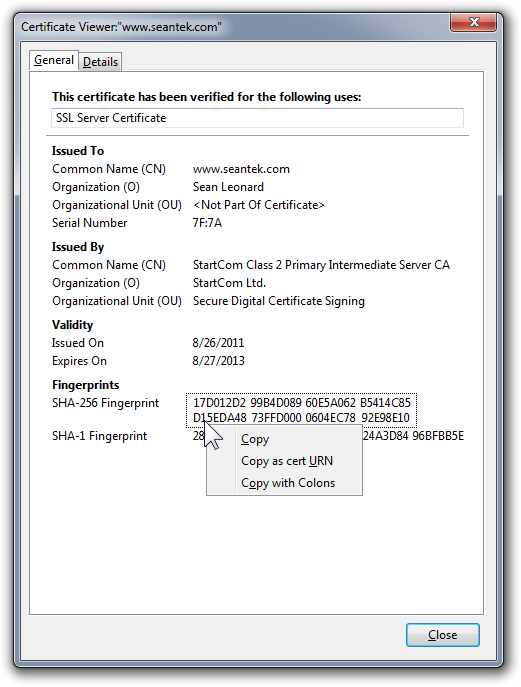This screenshot has height=687, width=521.
Task: Click the serial number 7F:7A
Action: point(207,223)
